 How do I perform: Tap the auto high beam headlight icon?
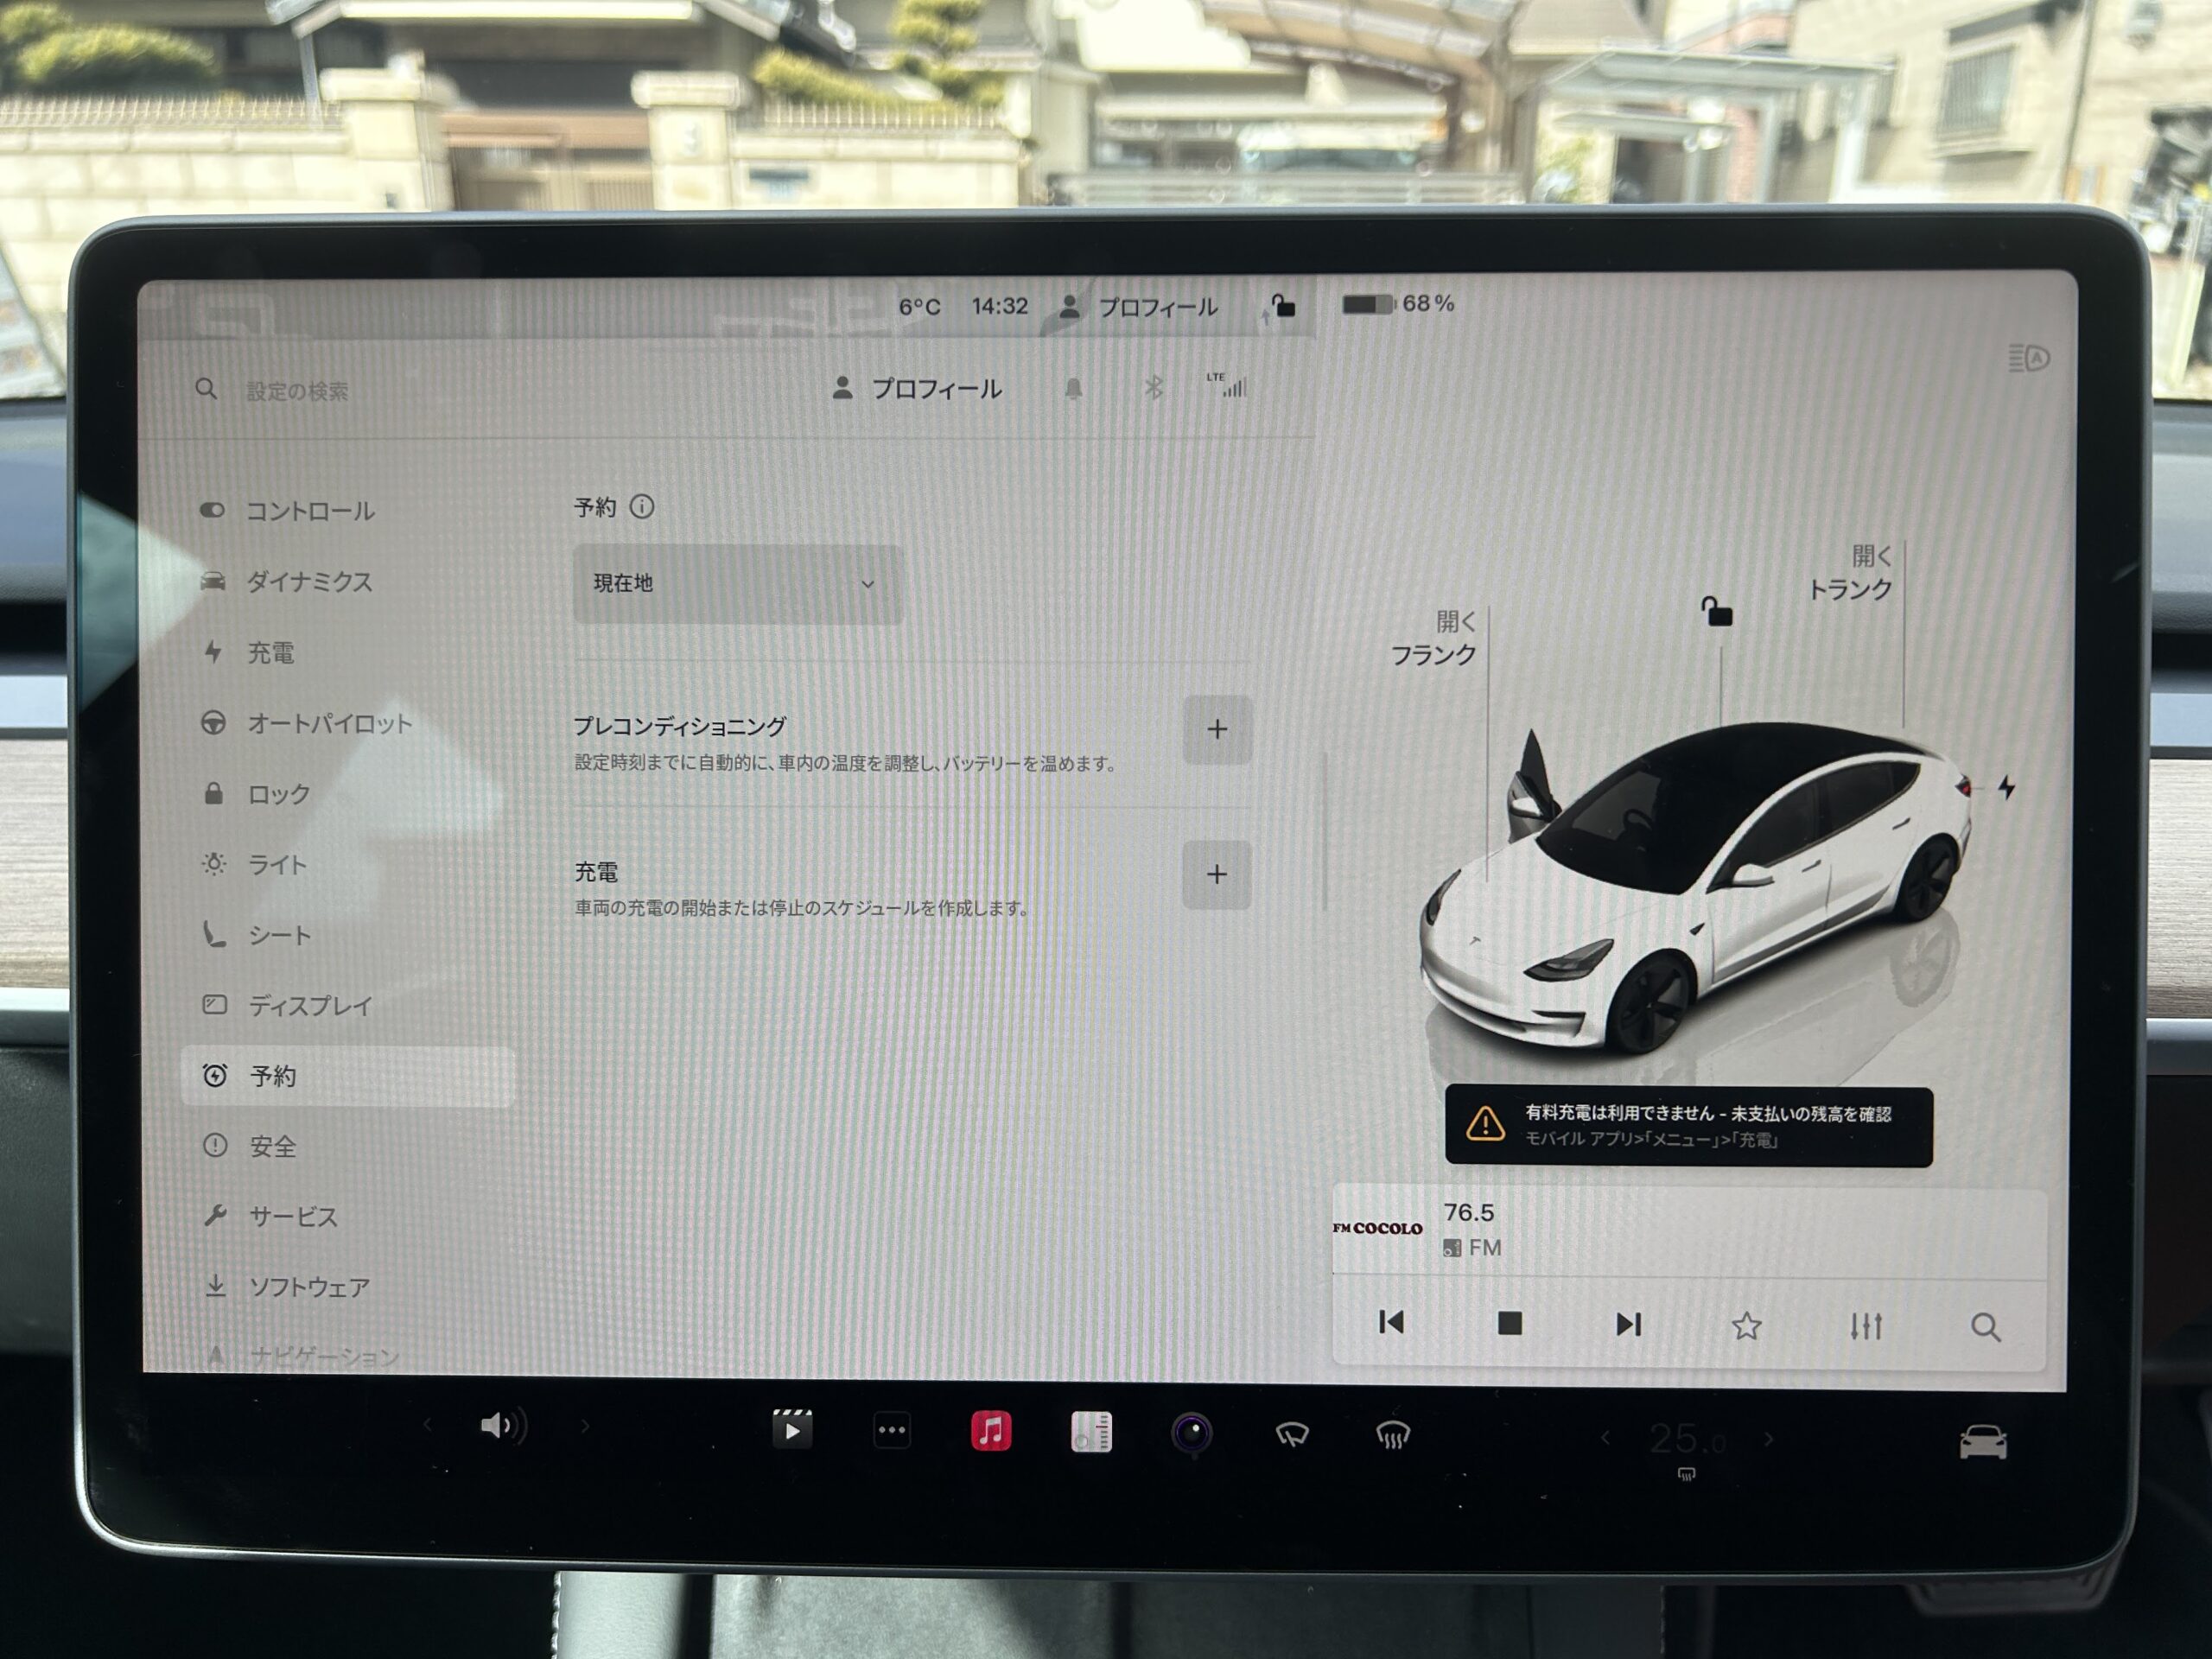[x=2029, y=358]
